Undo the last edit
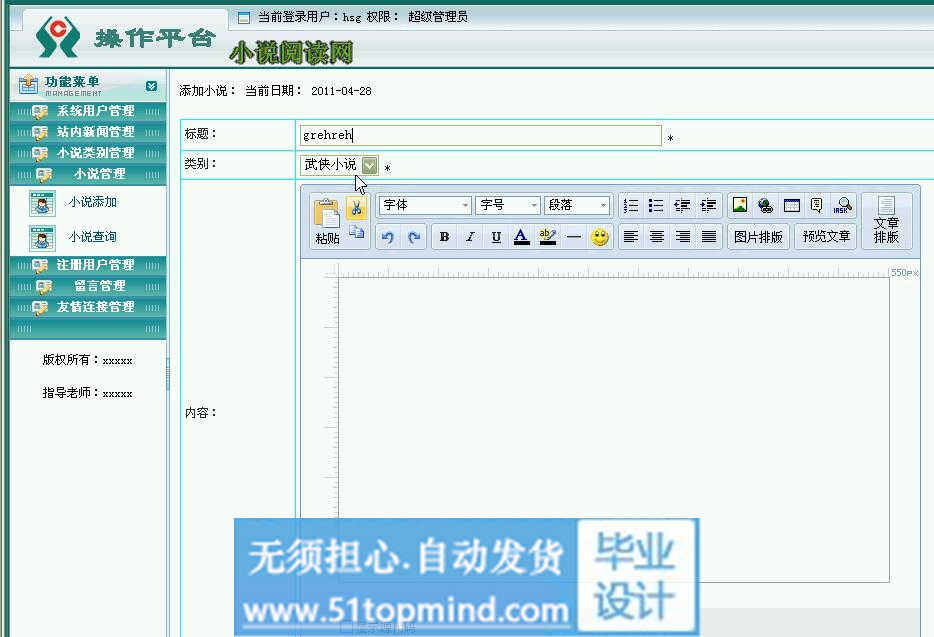Viewport: 934px width, 637px height. click(x=388, y=237)
